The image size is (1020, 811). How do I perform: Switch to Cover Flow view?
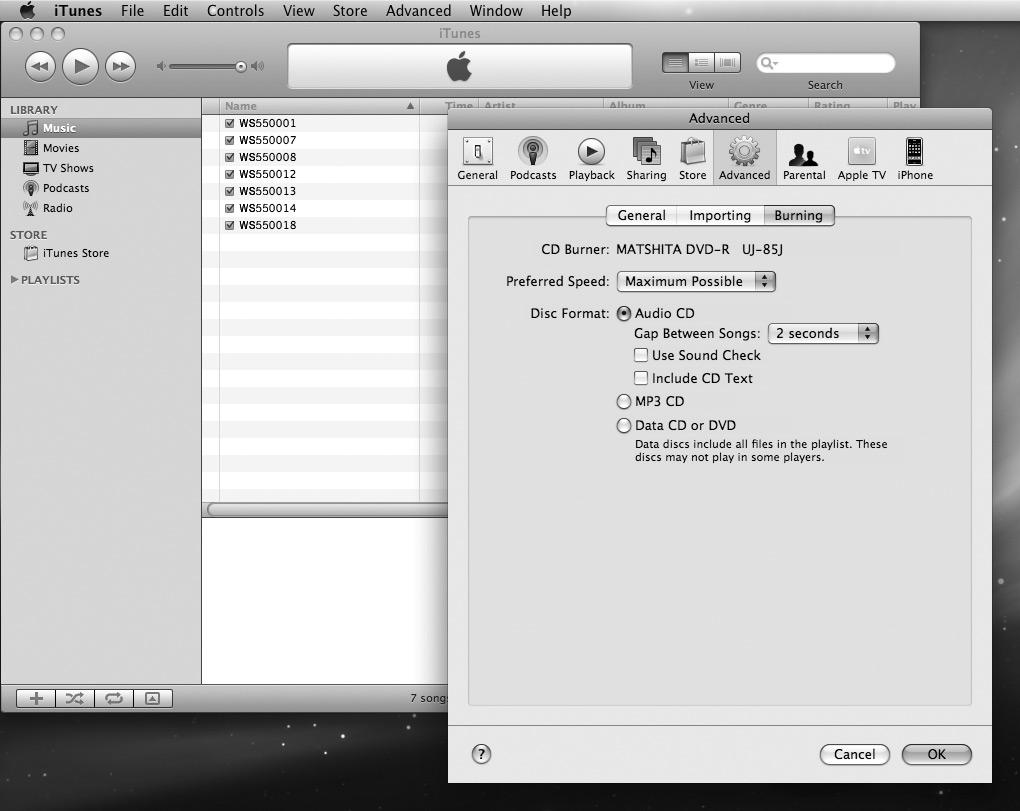(727, 63)
